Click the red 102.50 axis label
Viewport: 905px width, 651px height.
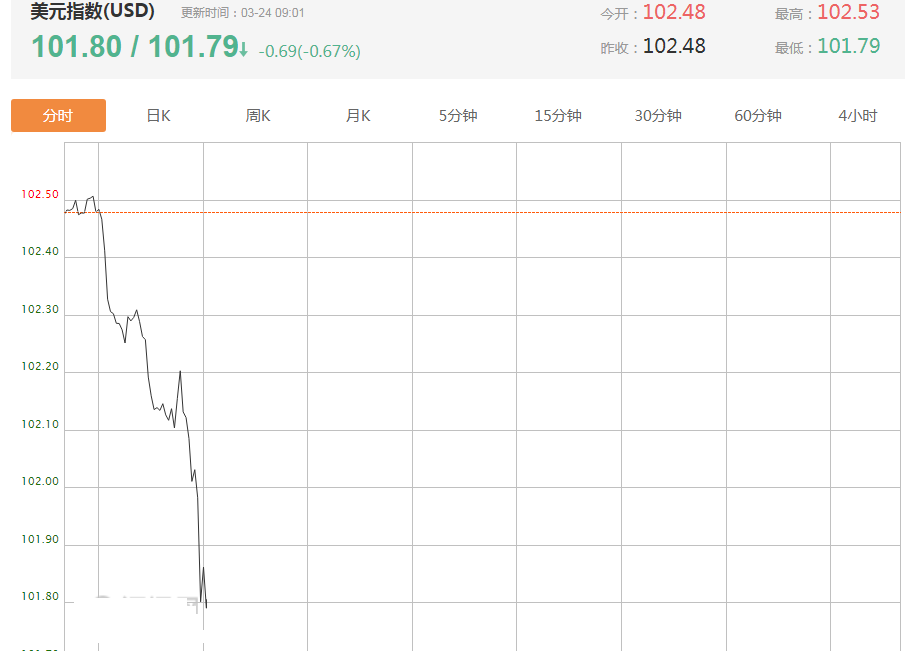pos(40,194)
